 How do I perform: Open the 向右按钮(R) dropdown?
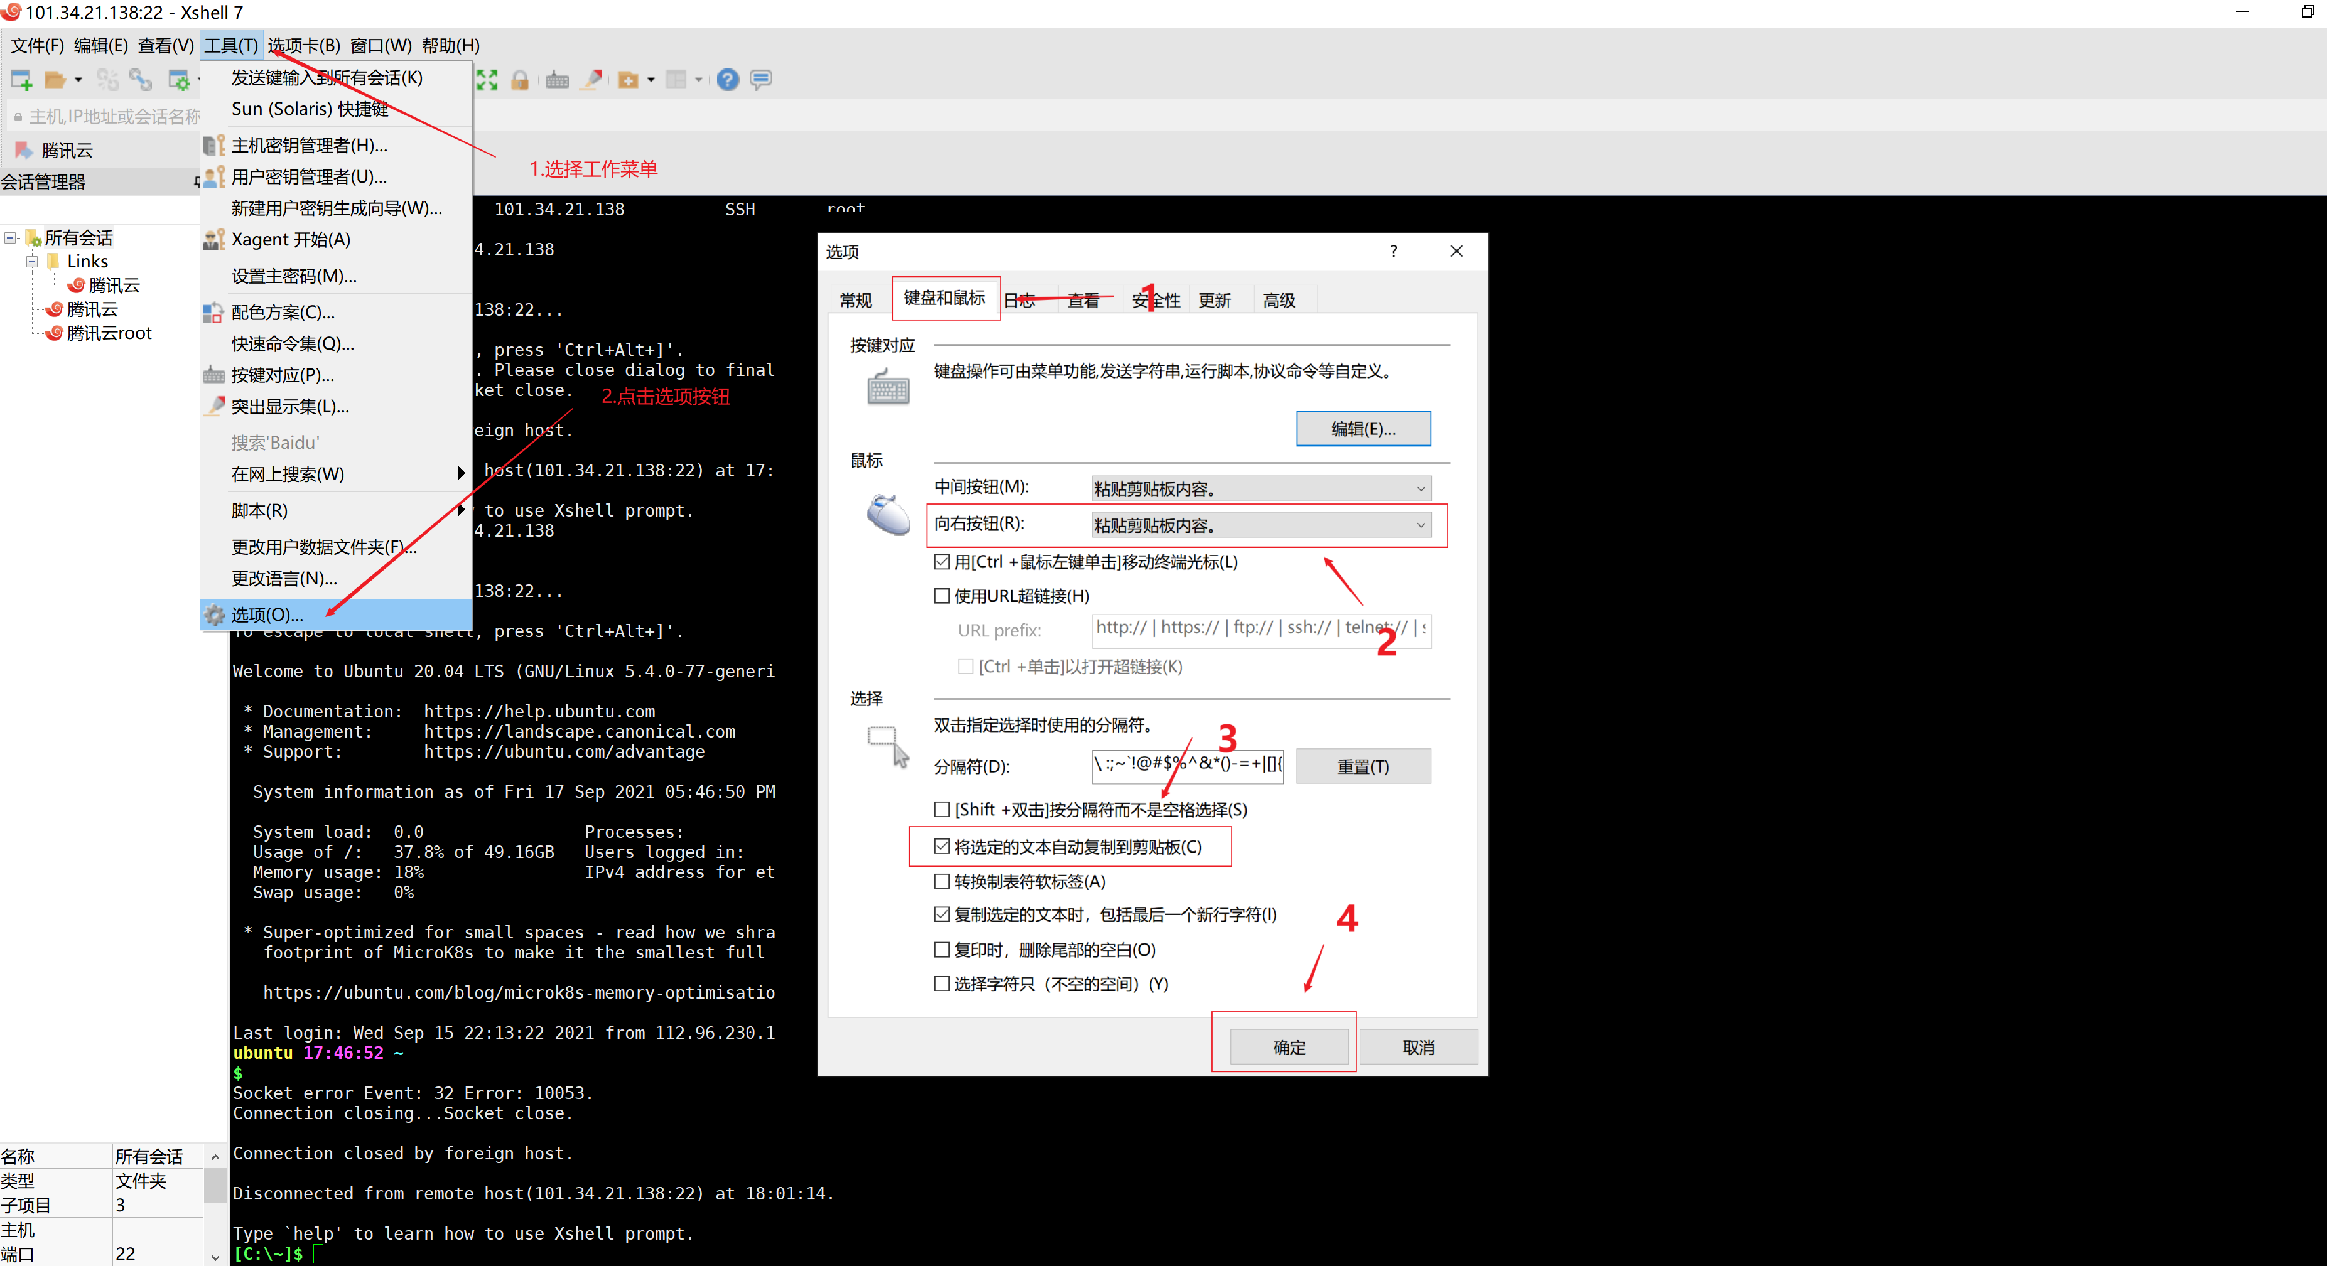tap(1261, 525)
